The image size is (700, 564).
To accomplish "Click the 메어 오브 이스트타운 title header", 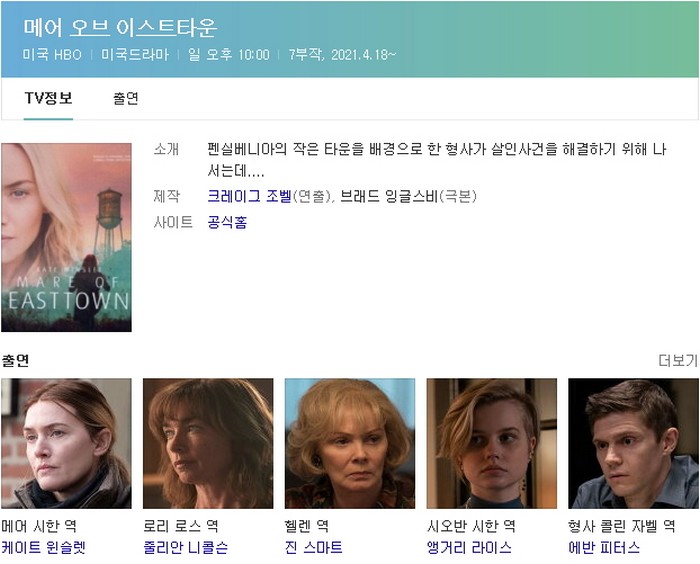I will click(x=121, y=28).
